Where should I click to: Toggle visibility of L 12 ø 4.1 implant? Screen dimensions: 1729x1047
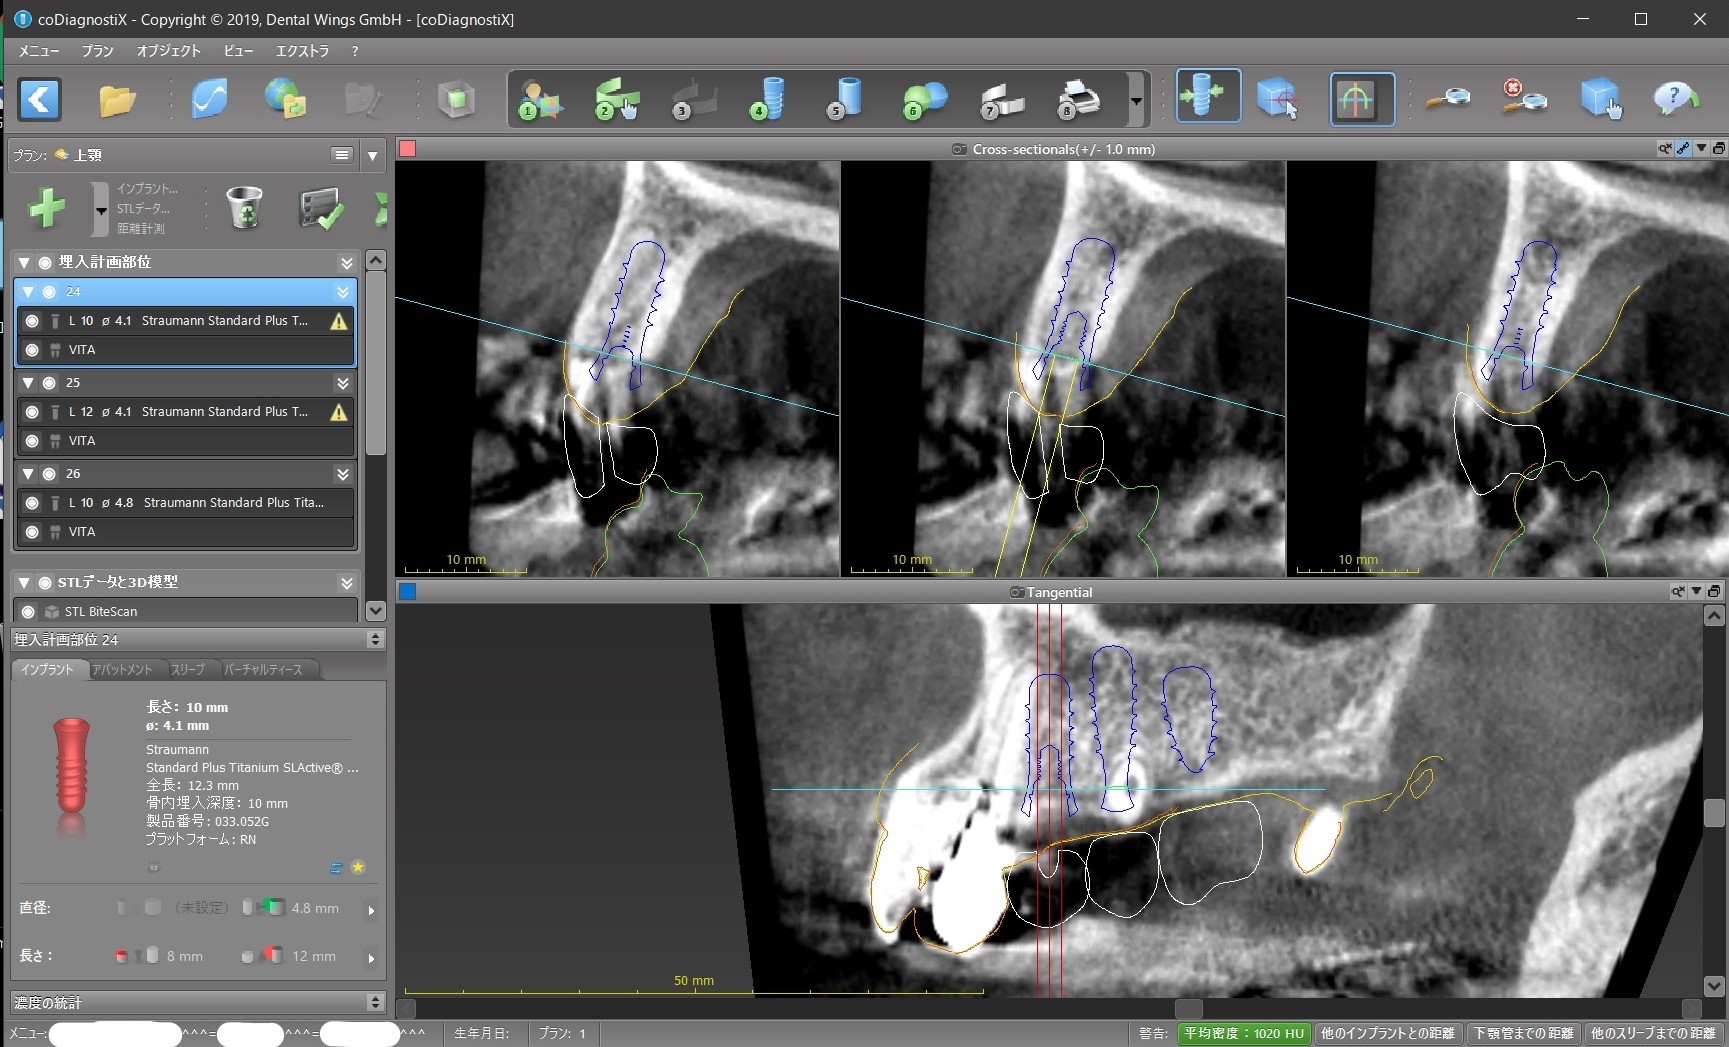pos(32,412)
